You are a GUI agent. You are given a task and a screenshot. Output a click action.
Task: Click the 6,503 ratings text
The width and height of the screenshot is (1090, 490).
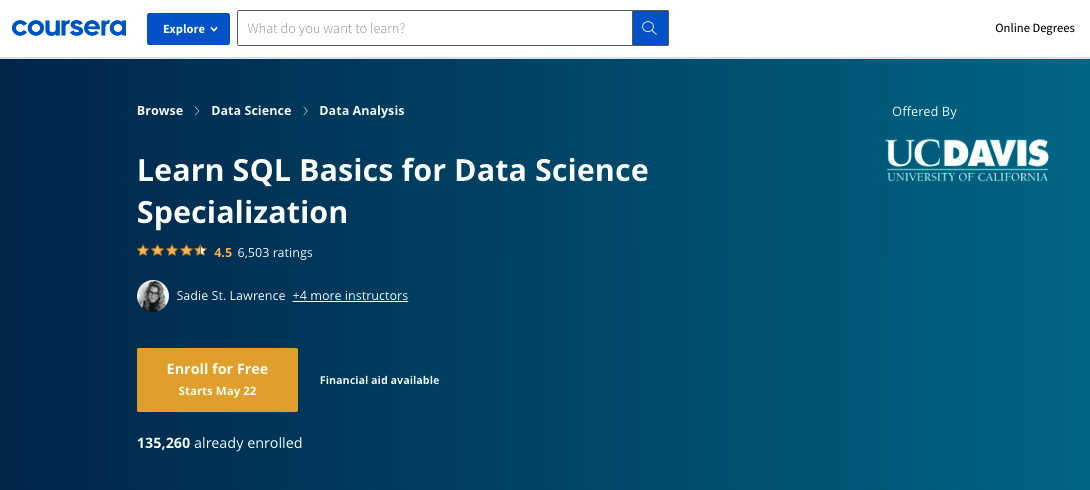275,252
